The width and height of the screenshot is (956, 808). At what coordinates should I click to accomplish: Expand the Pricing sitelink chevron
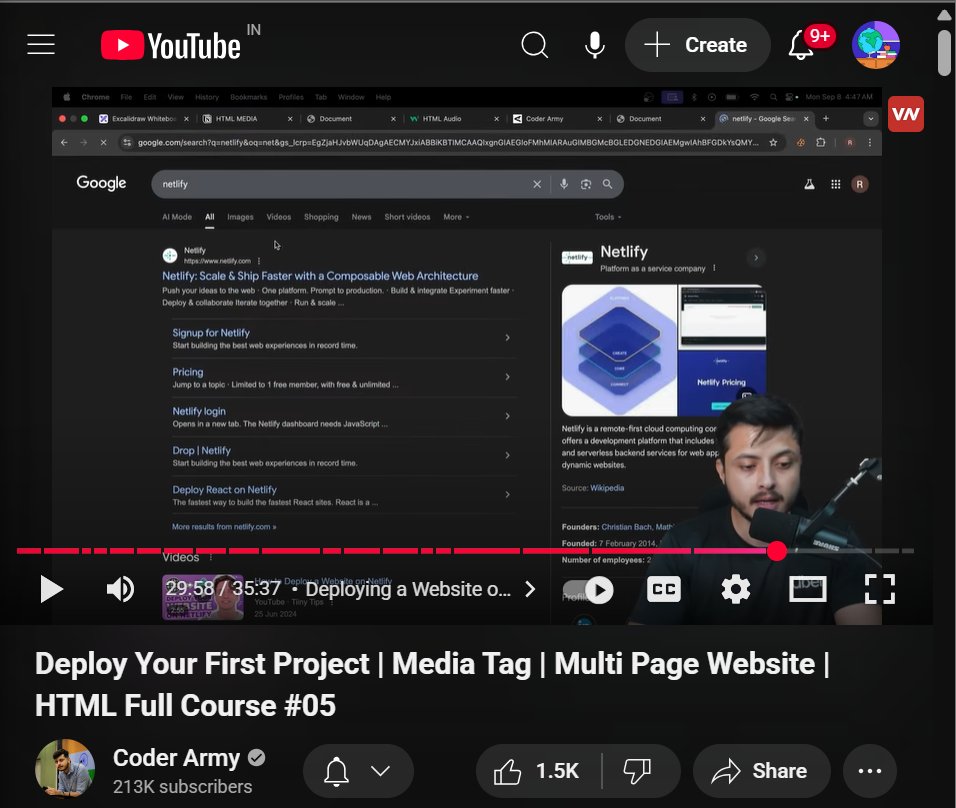507,377
